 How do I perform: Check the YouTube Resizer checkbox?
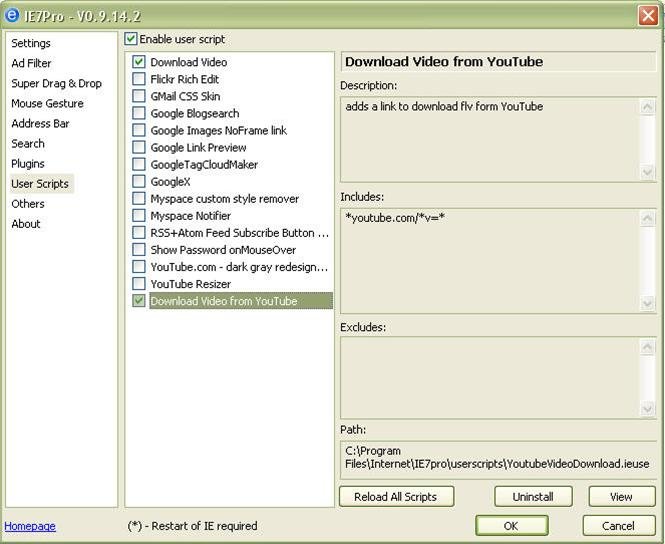(139, 284)
